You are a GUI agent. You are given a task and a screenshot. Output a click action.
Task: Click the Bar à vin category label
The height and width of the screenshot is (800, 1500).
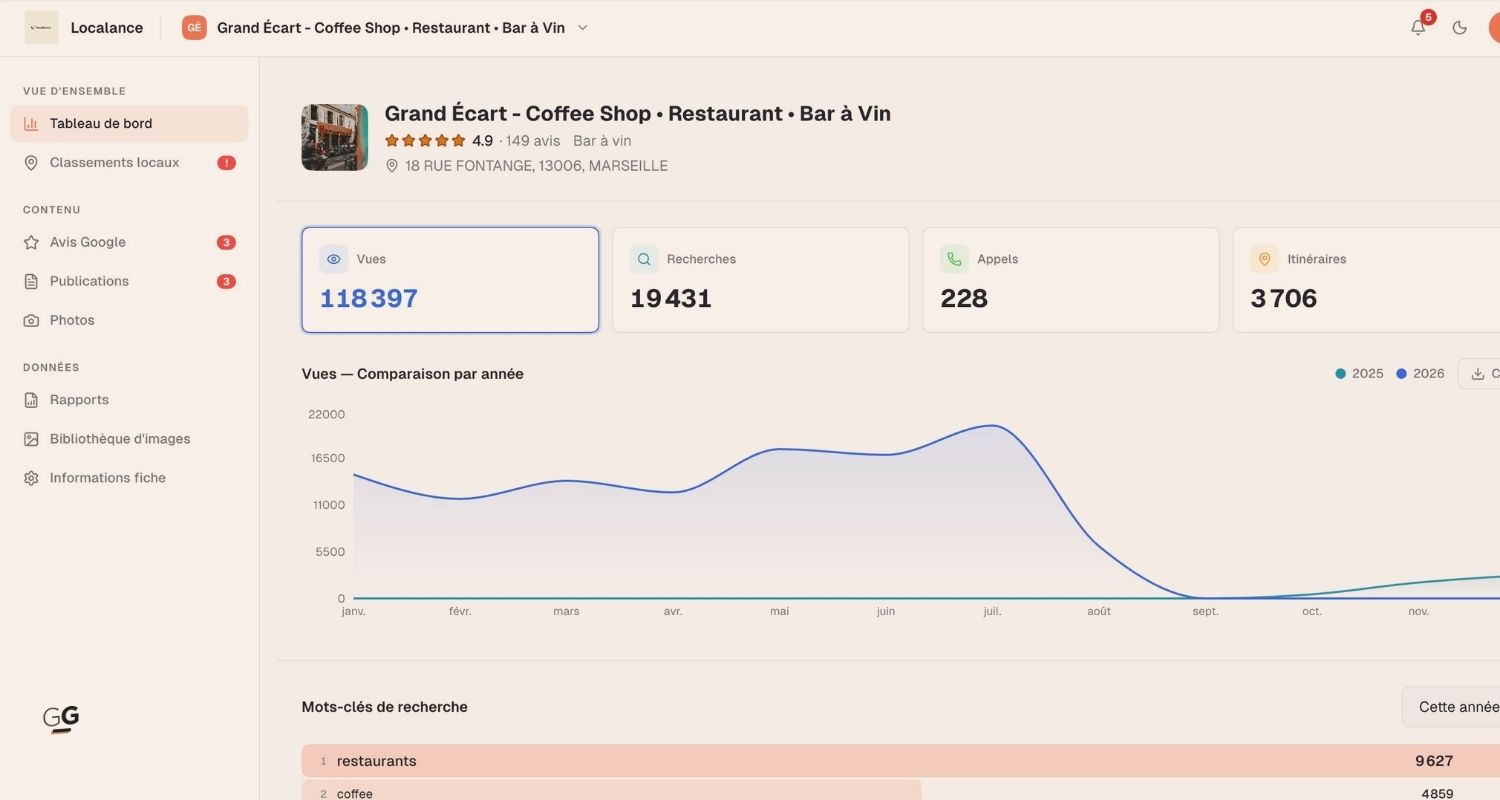tap(602, 141)
